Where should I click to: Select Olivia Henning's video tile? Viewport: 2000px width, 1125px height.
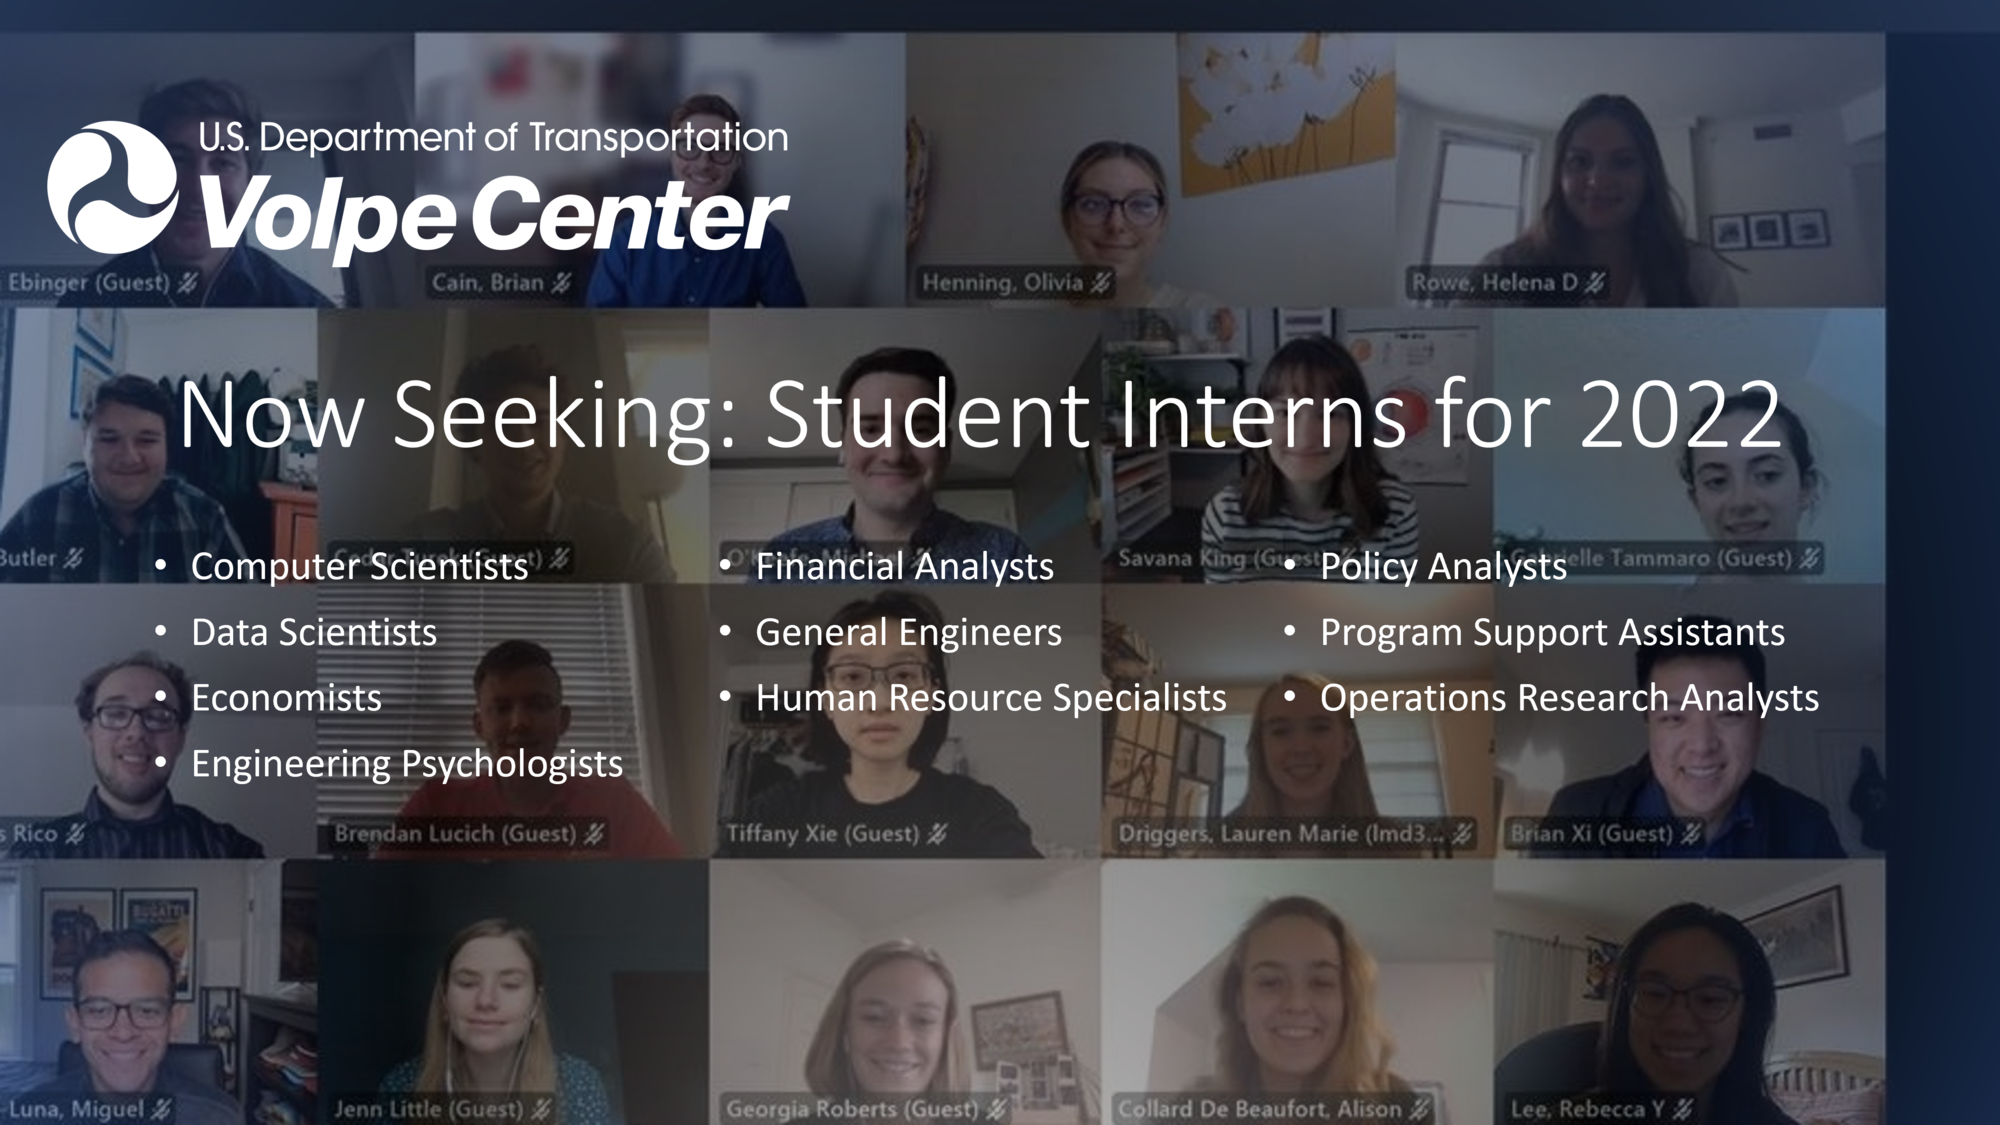[1150, 170]
